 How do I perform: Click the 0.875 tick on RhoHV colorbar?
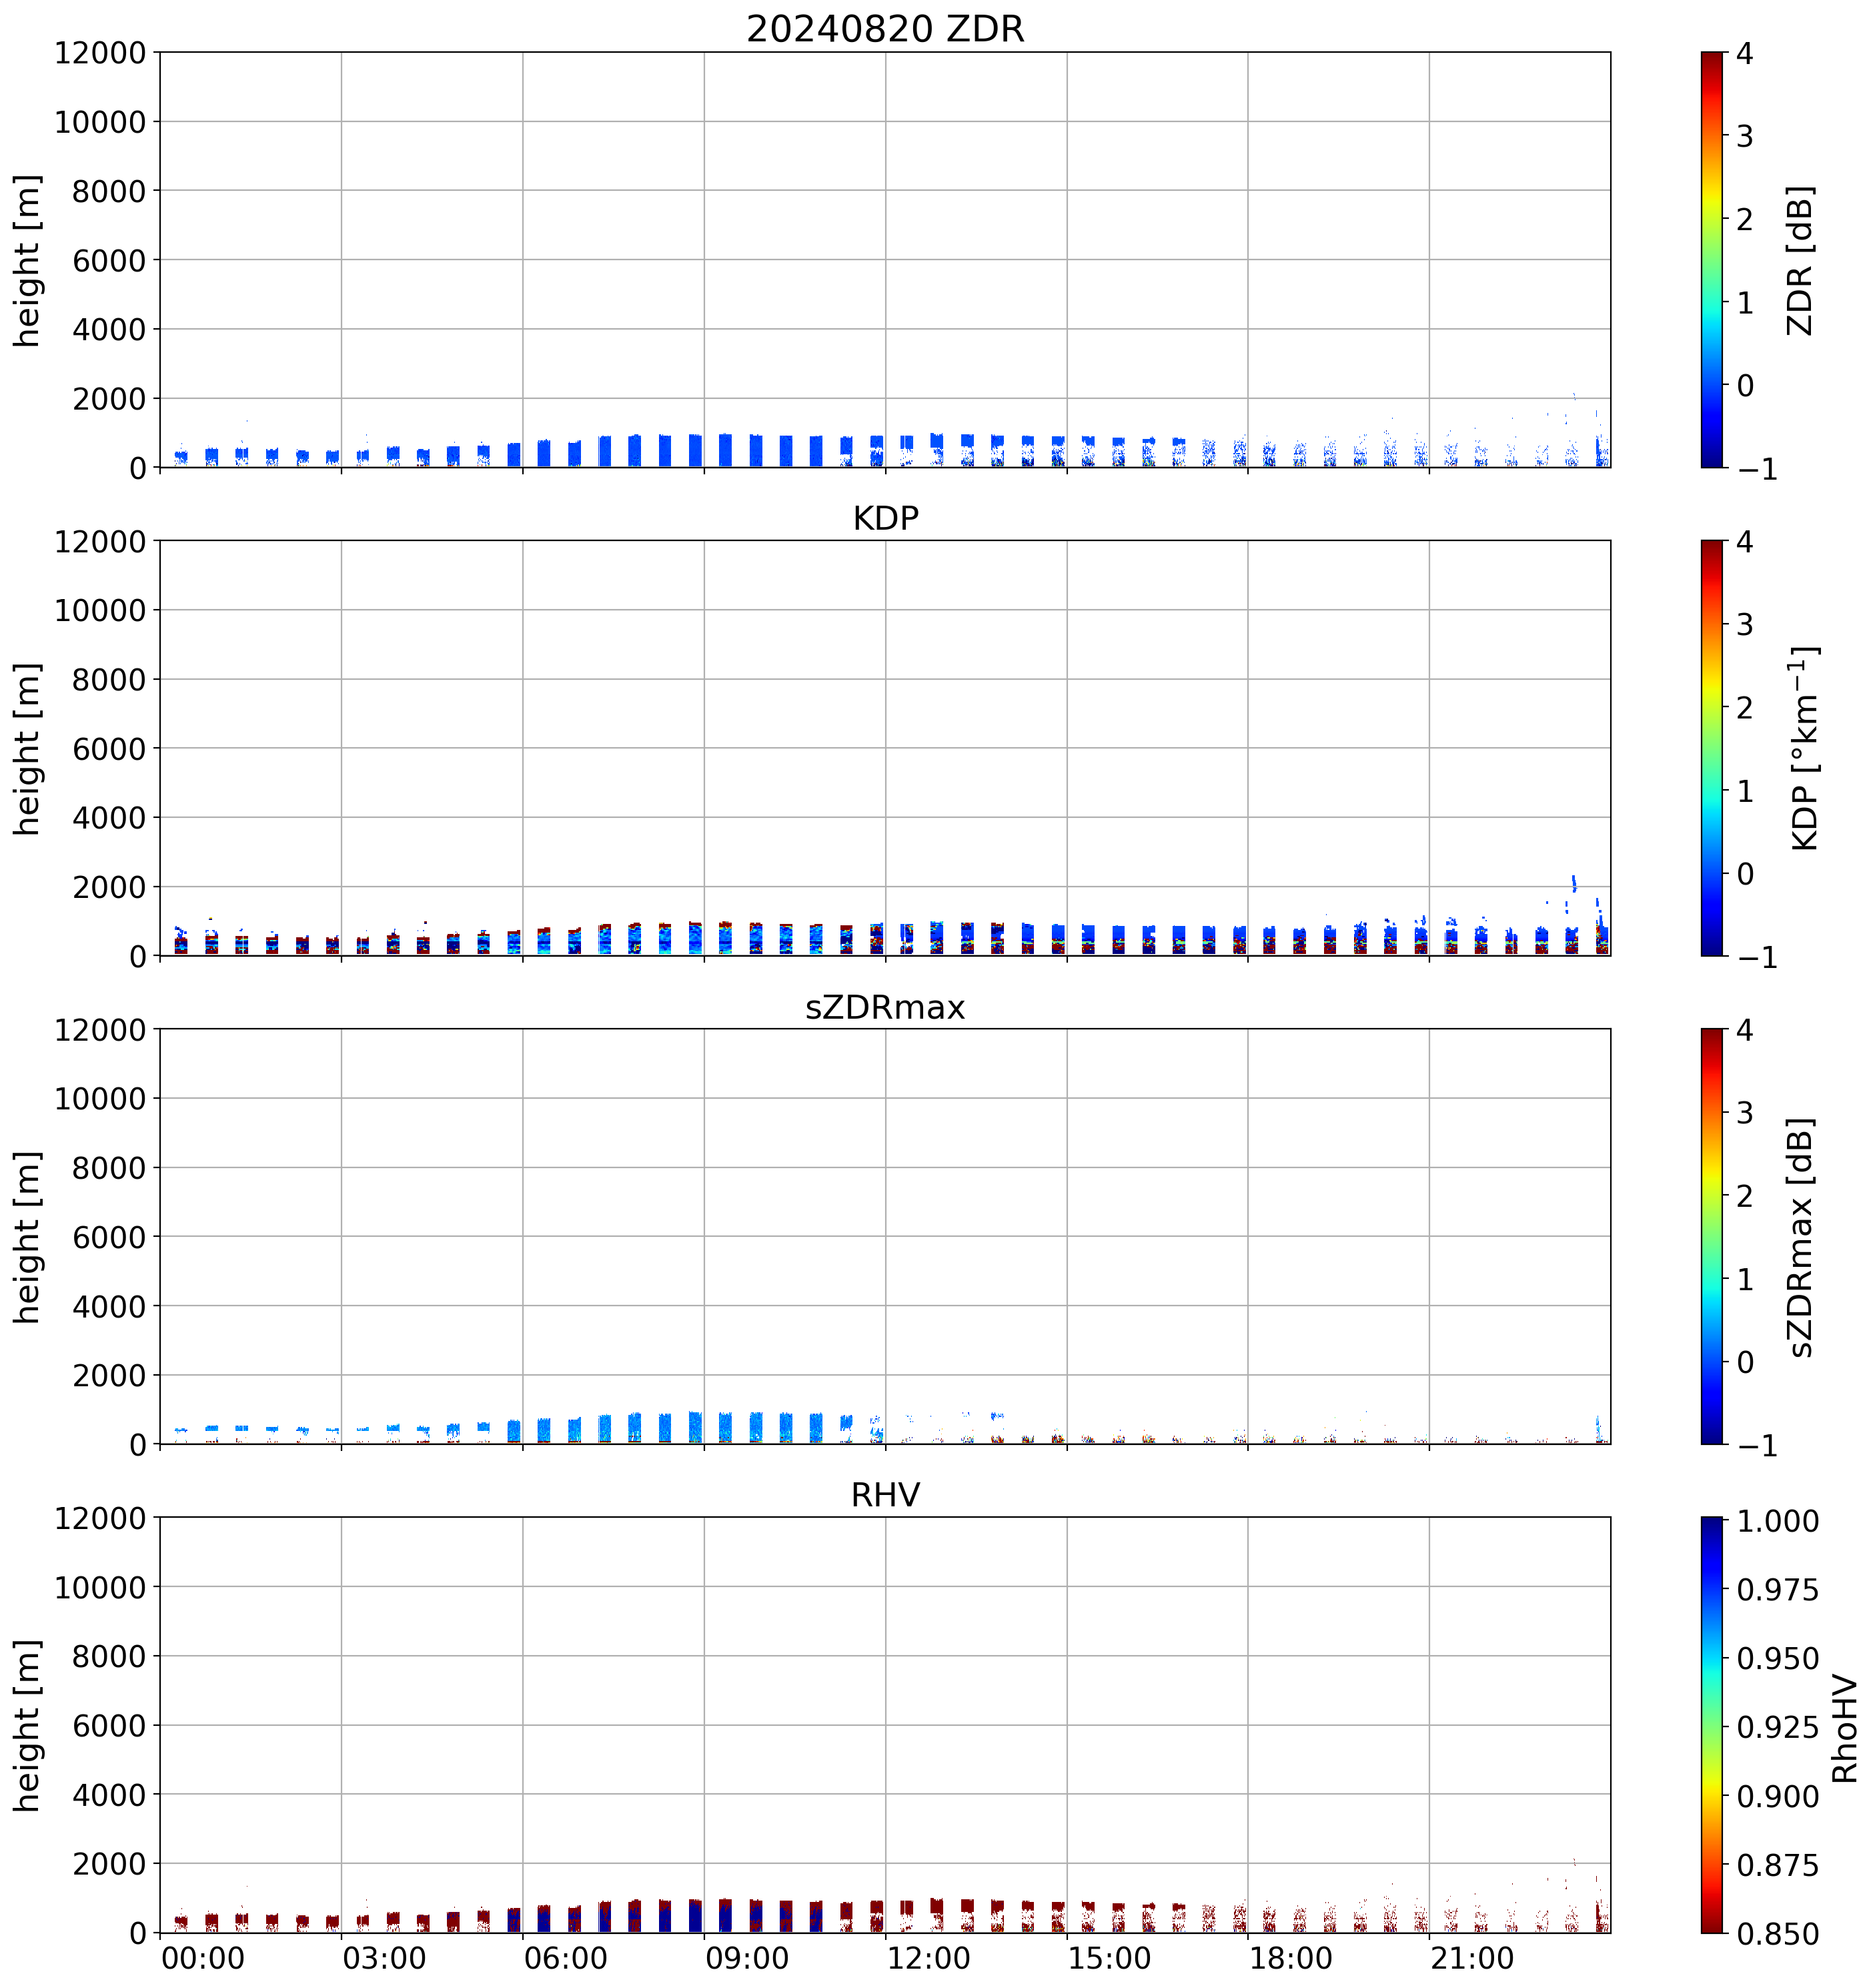1777,1865
